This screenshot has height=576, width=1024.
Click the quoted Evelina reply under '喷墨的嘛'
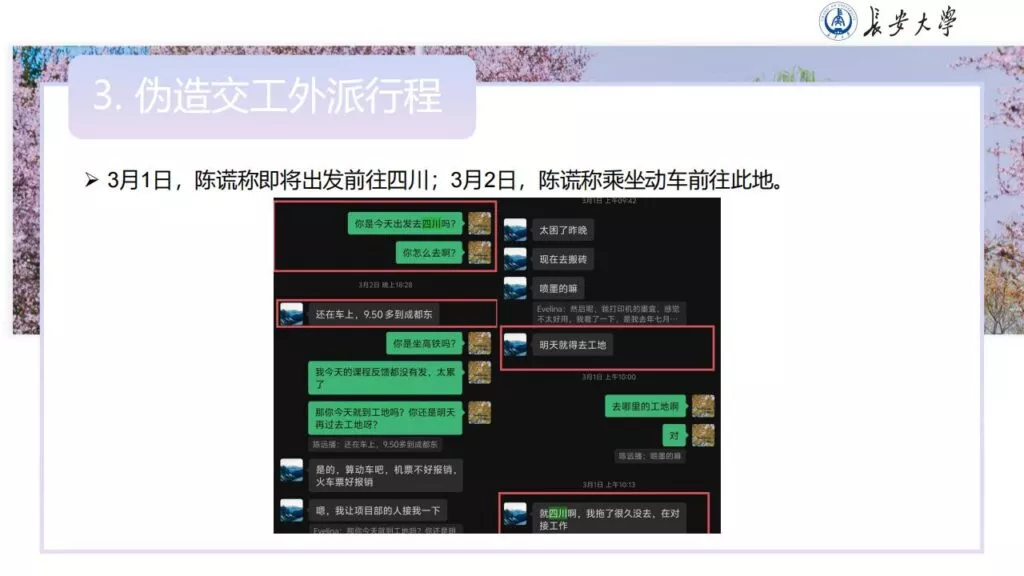click(608, 314)
